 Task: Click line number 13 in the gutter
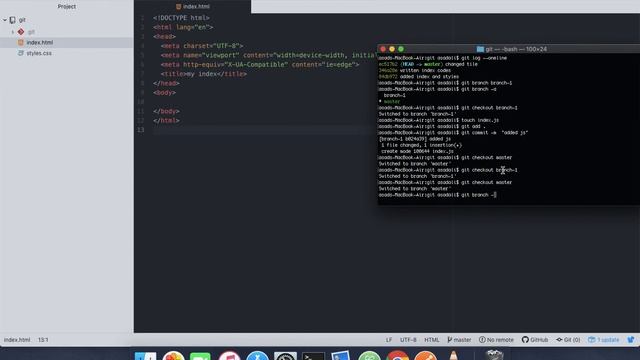coord(141,130)
